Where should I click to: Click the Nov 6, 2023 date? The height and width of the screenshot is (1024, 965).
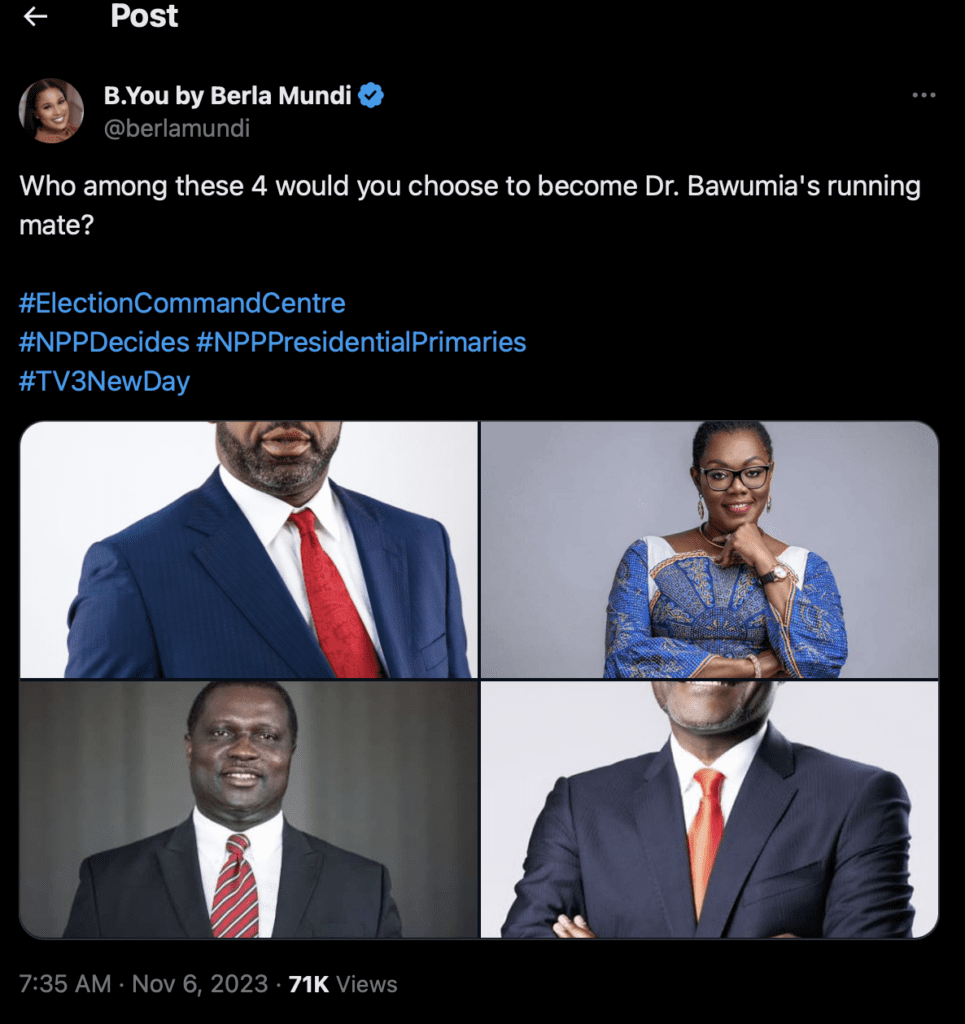coord(200,984)
